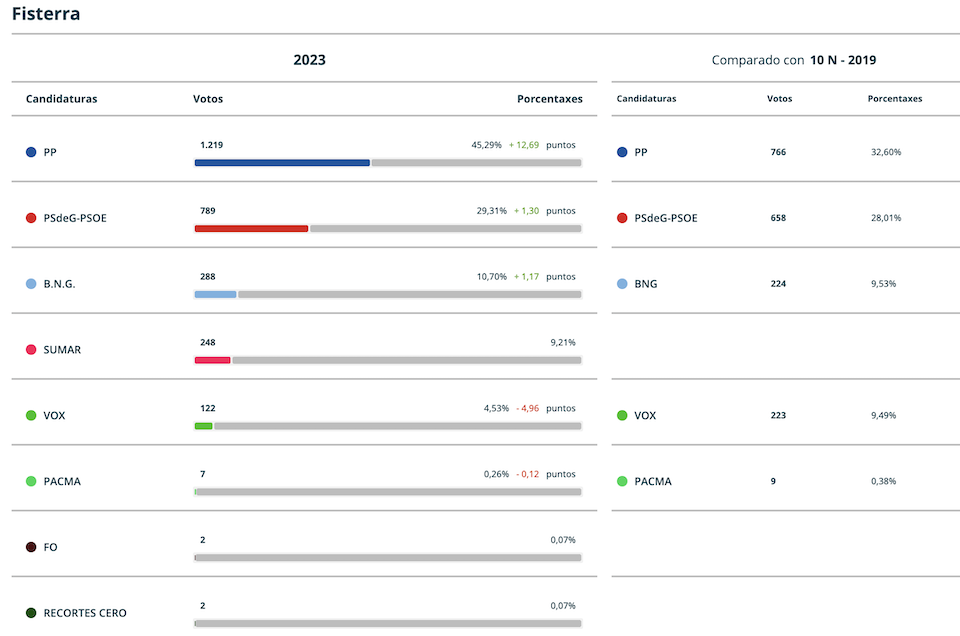Select the Candidaturas header in 2019 comparison
Screen dimensions: 960x636
tap(646, 99)
